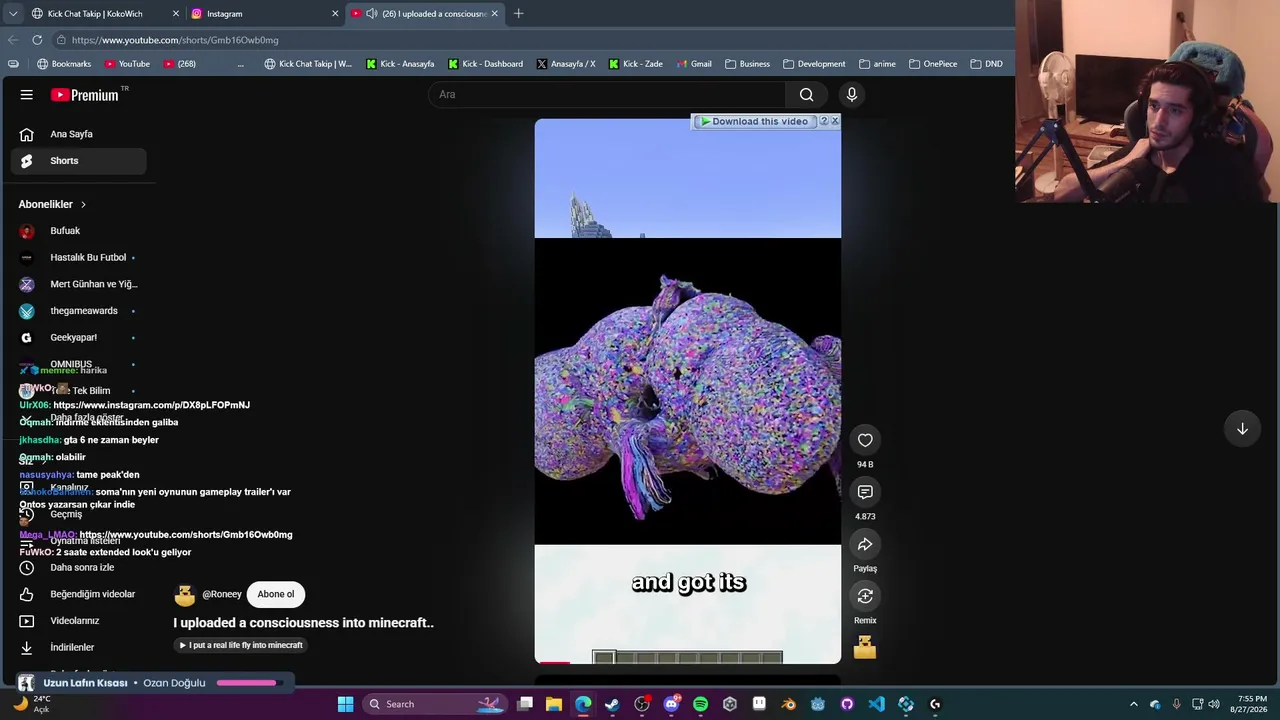Open Daha sonra izle in the sidebar

click(79, 568)
